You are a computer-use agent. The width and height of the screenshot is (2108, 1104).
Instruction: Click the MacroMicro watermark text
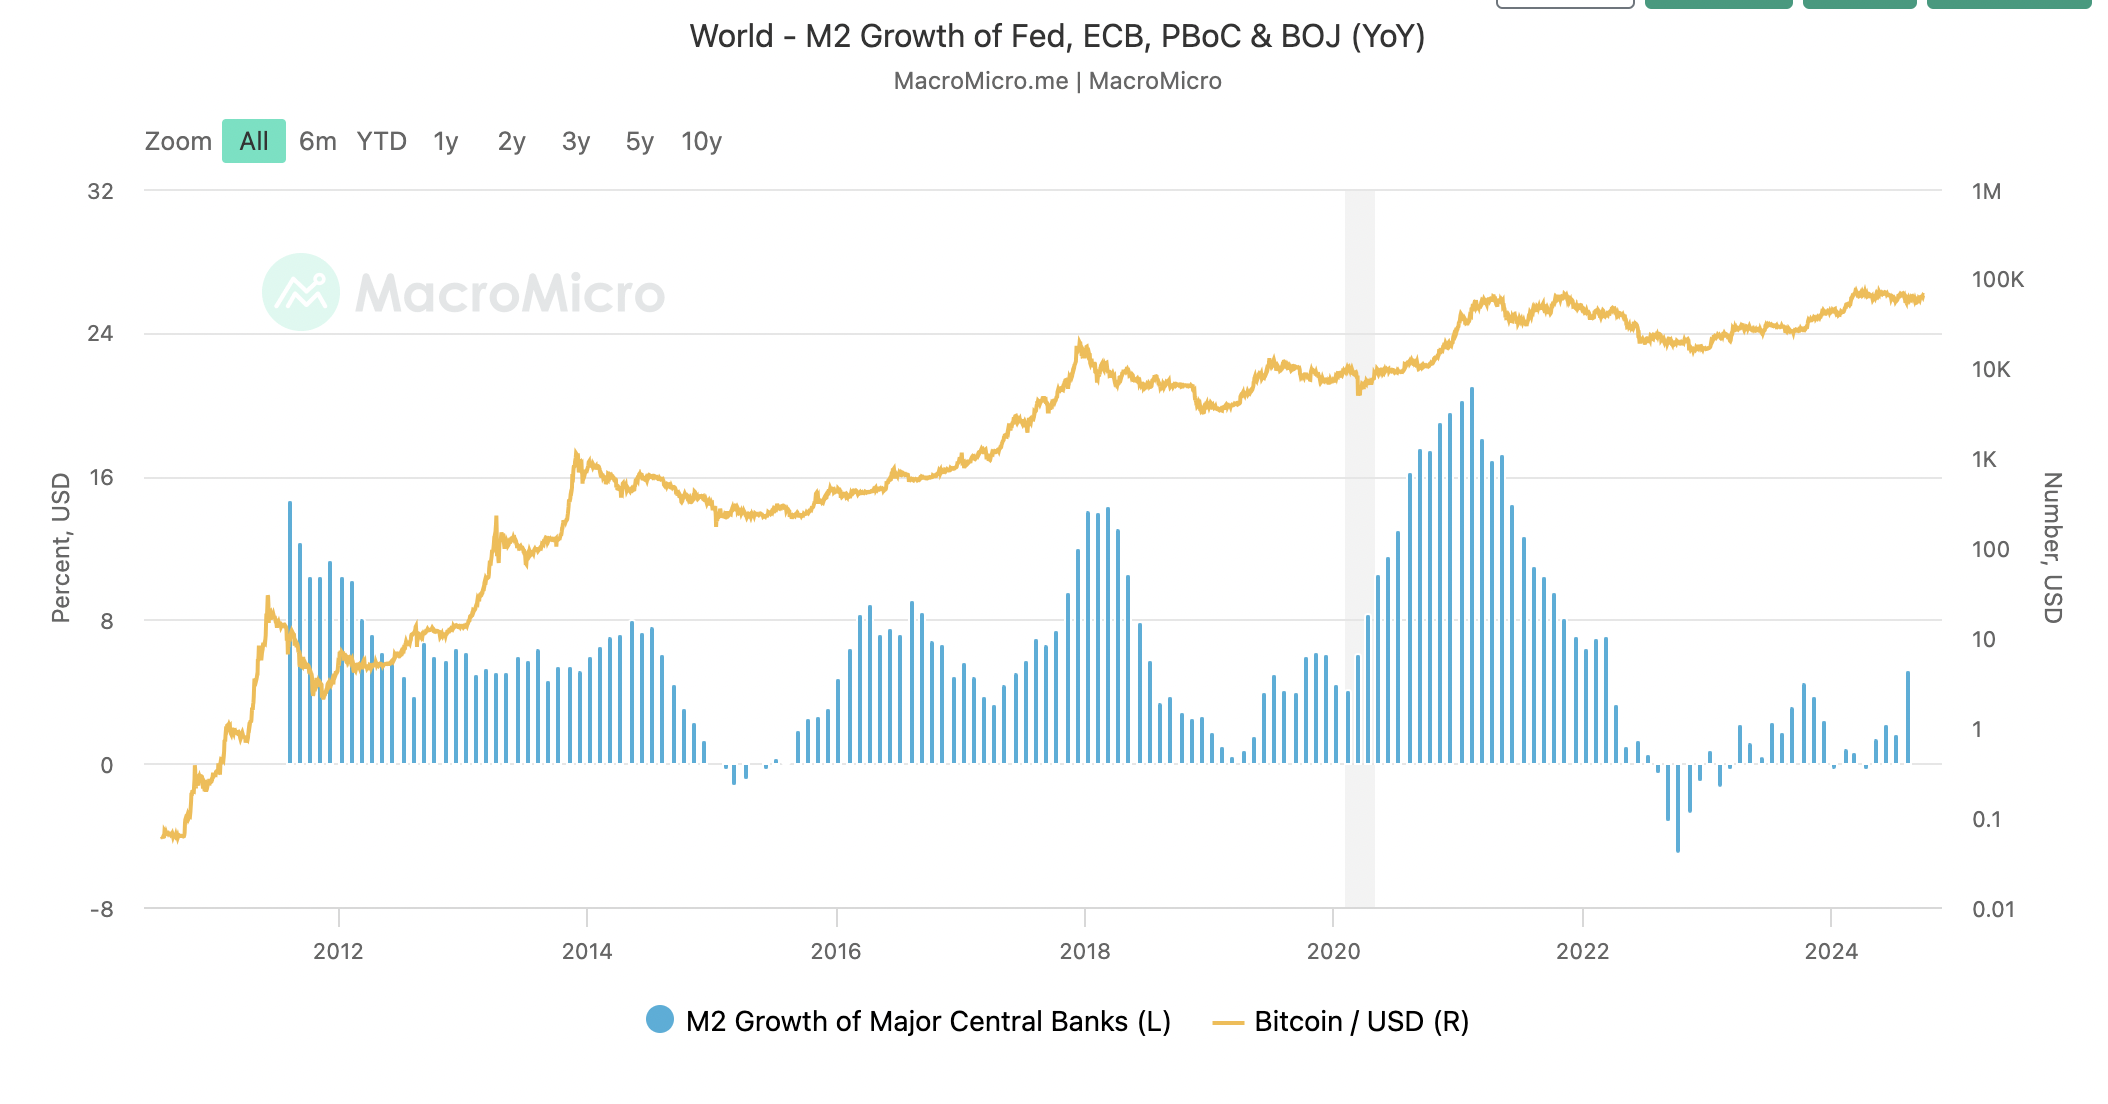pyautogui.click(x=510, y=293)
